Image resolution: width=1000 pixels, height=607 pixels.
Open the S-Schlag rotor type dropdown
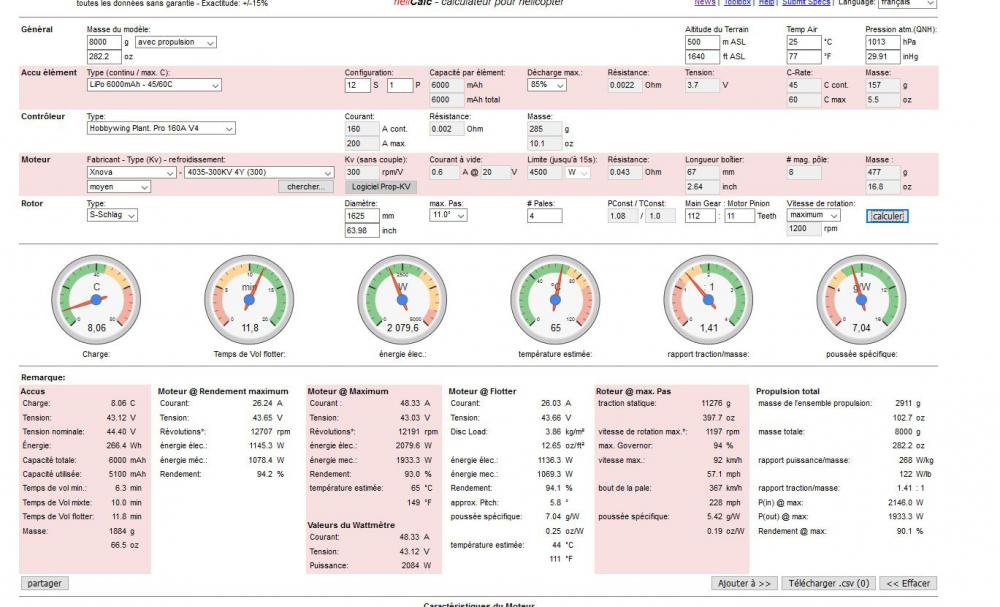pyautogui.click(x=112, y=215)
